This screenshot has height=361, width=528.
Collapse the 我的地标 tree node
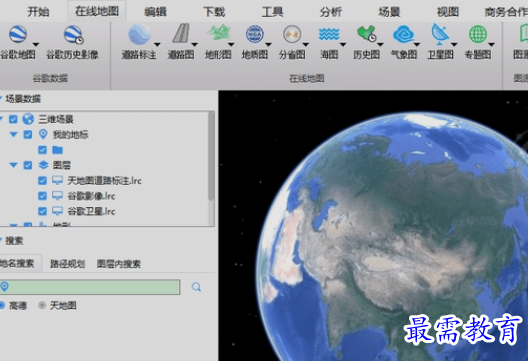click(13, 134)
